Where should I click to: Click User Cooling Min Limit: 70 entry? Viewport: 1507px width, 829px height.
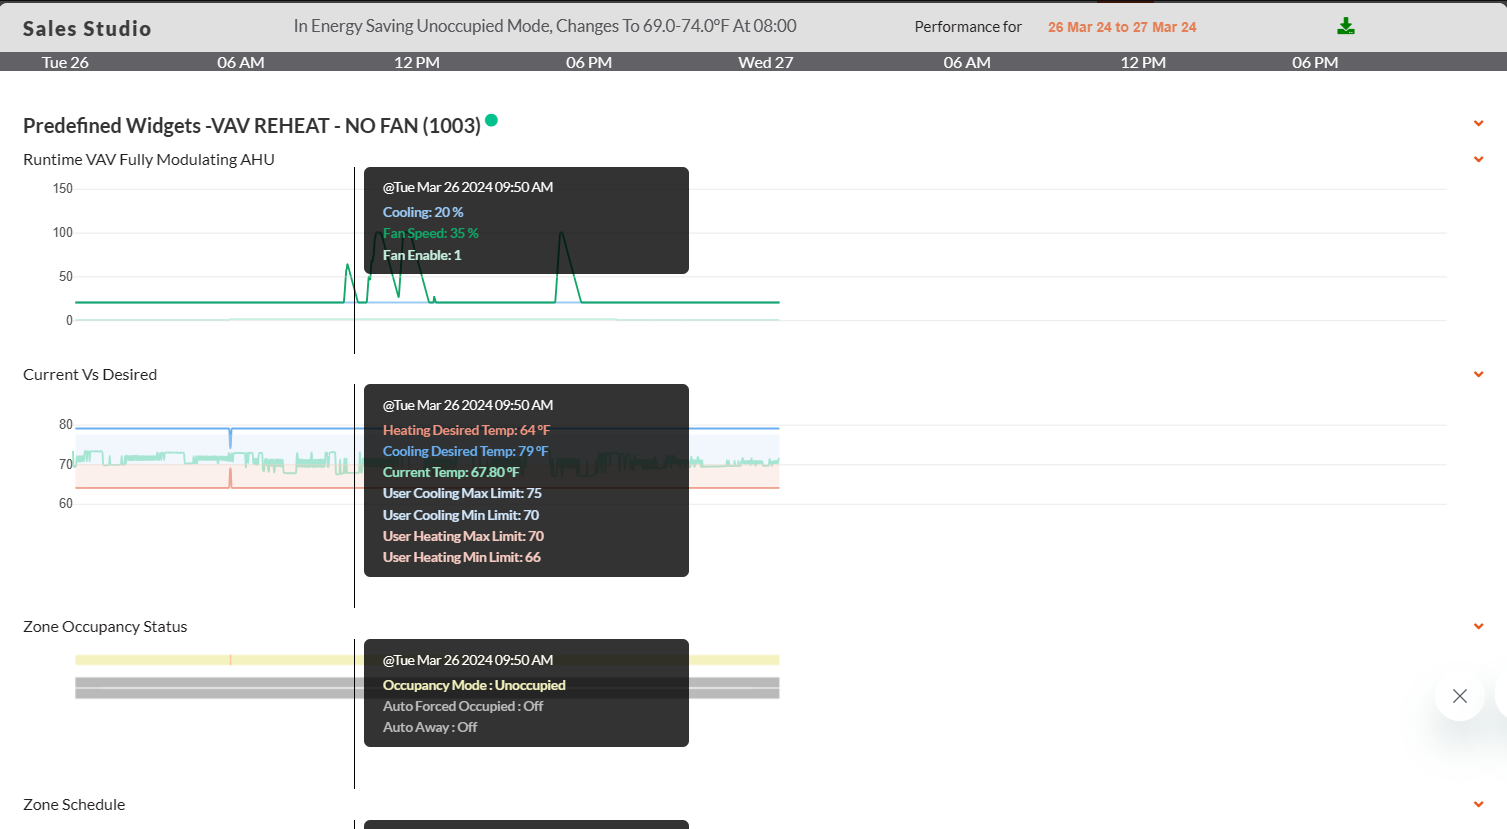pos(461,515)
